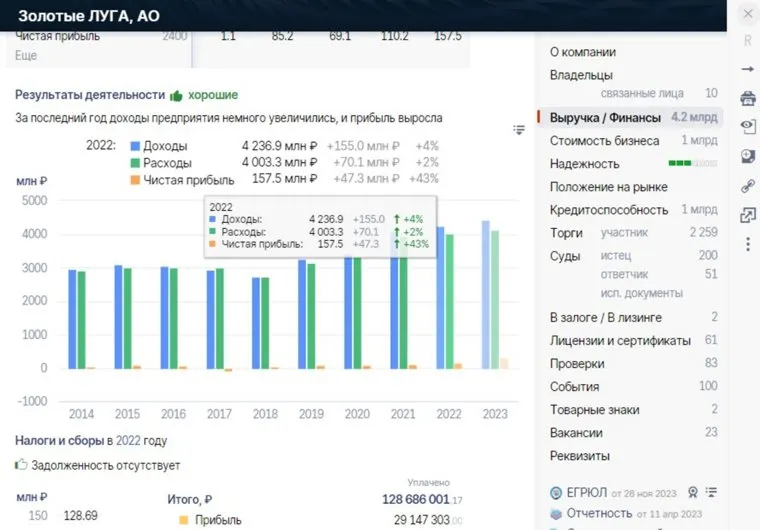Select 'Выручка / Финансы' section
This screenshot has height=530, width=760.
(604, 118)
